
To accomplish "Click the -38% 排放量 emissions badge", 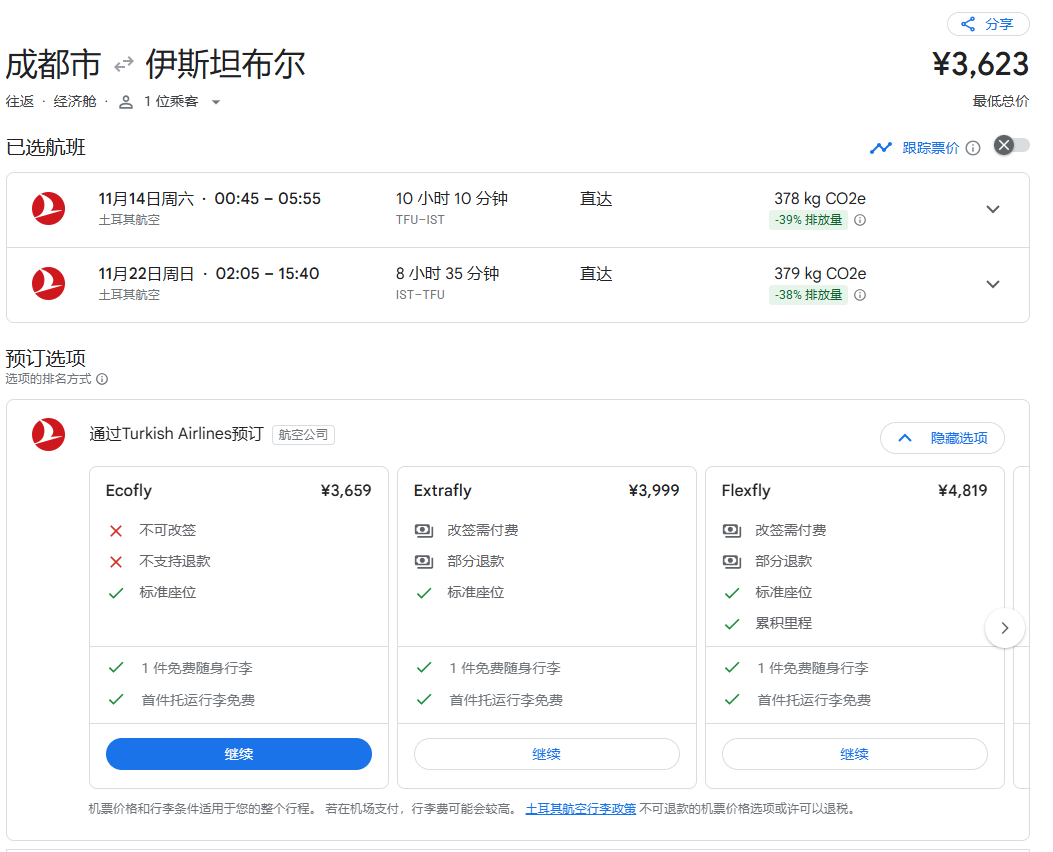I will click(x=809, y=295).
